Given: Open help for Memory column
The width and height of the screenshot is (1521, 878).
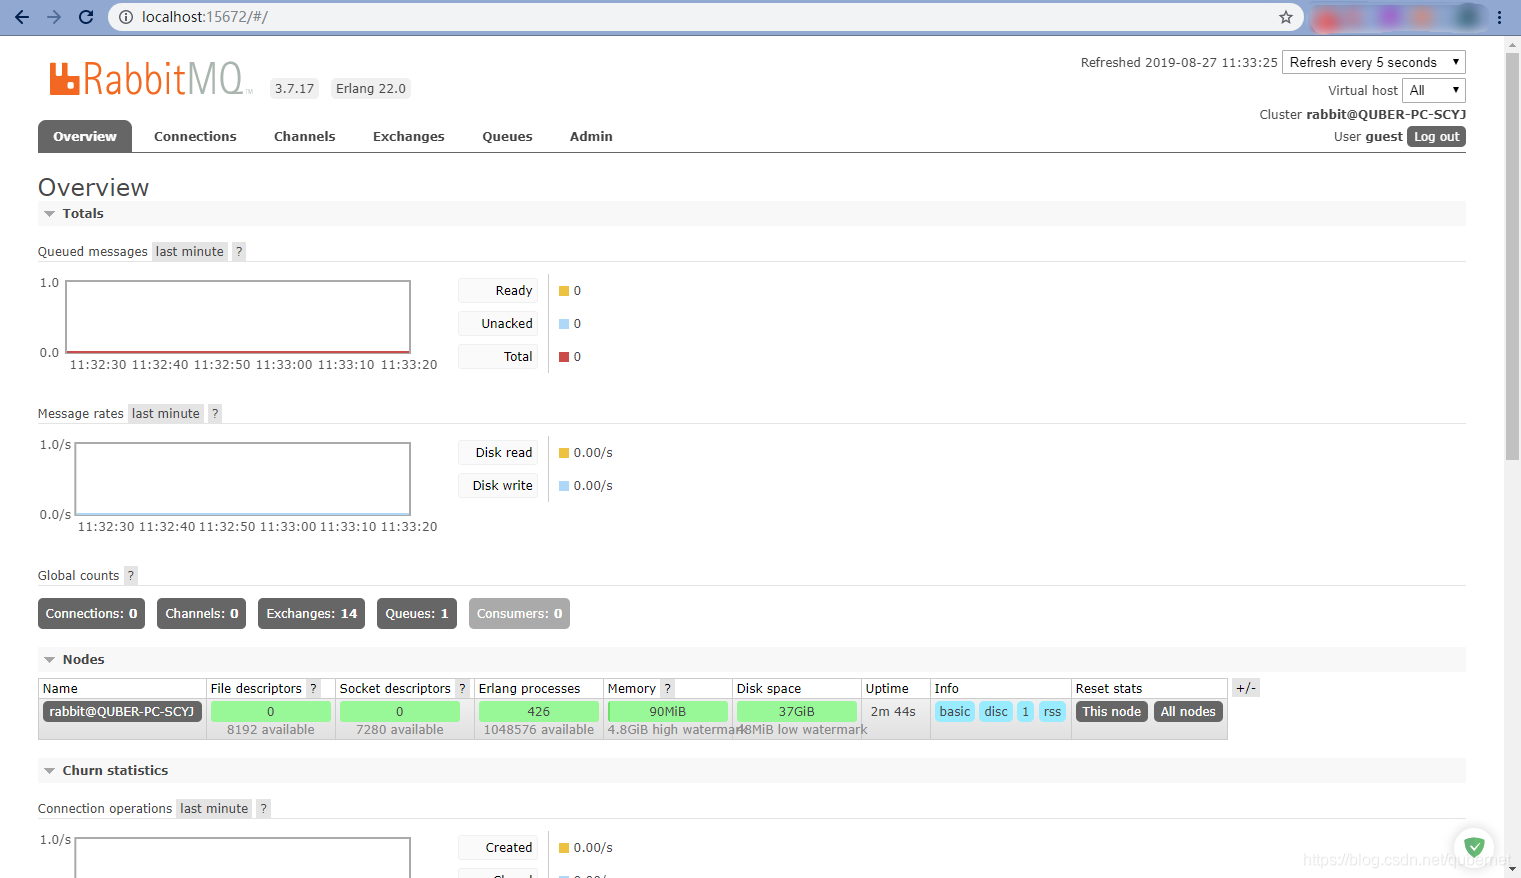Looking at the screenshot, I should [x=667, y=688].
